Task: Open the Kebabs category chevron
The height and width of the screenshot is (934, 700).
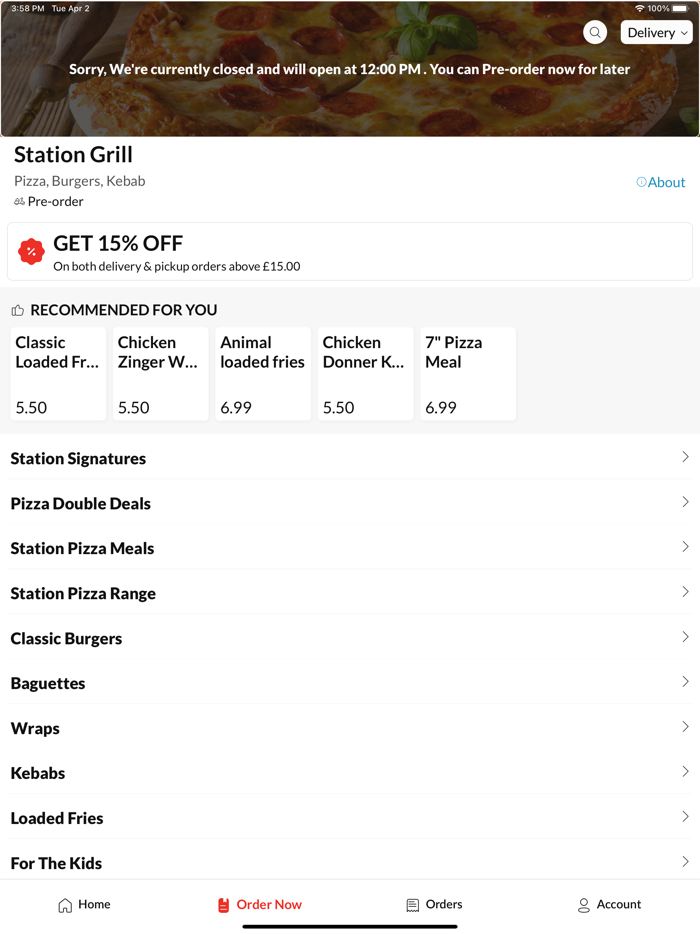Action: 686,772
